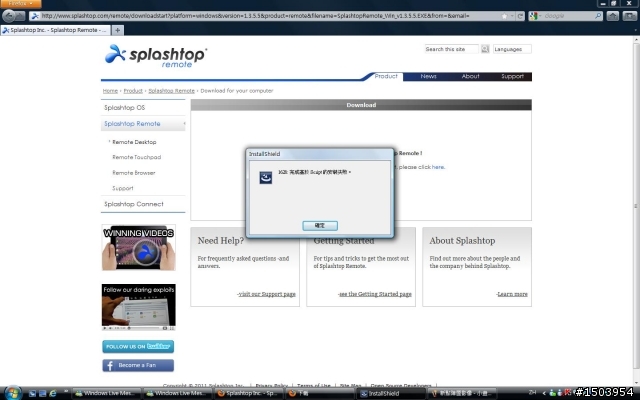Open the Languages dropdown
640x400 pixels.
(x=512, y=49)
